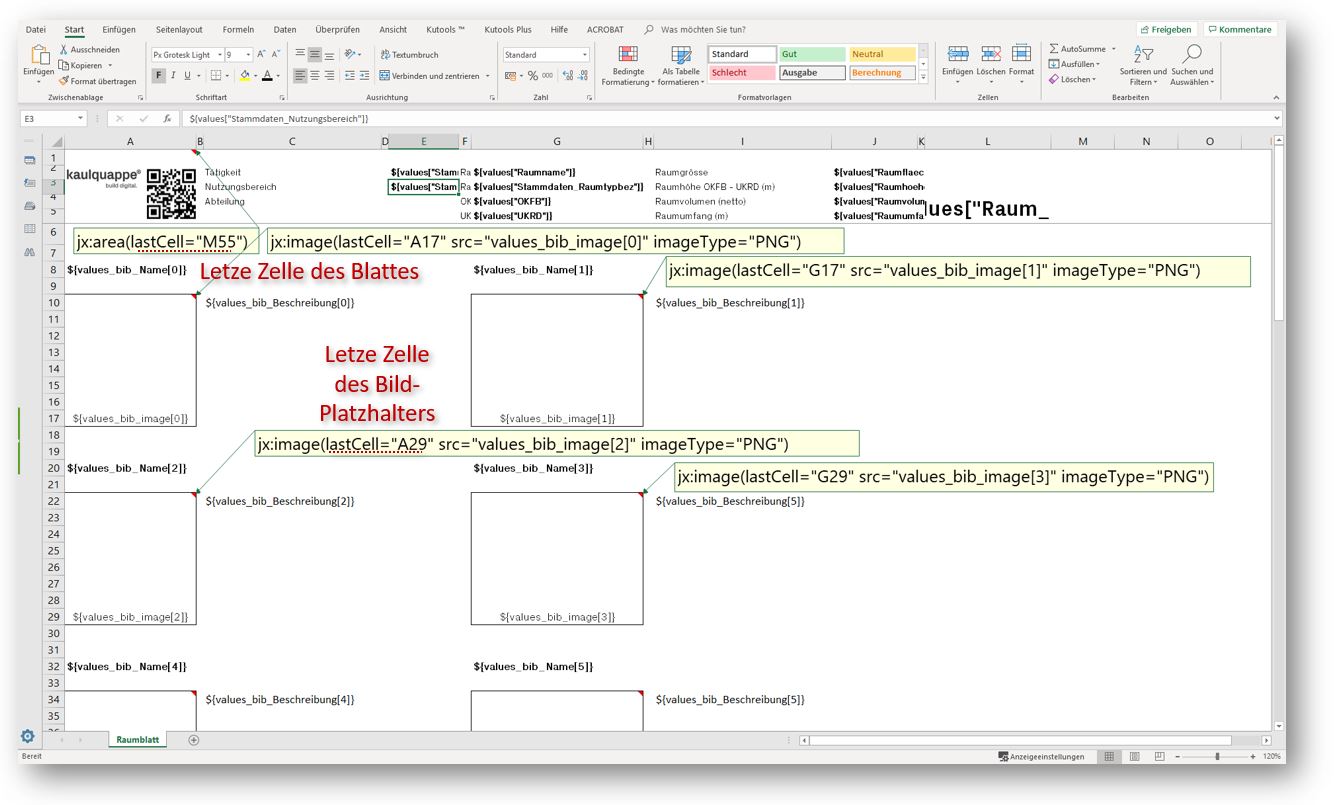This screenshot has width=1337, height=805.
Task: Click the insert function fx icon
Action: [167, 118]
